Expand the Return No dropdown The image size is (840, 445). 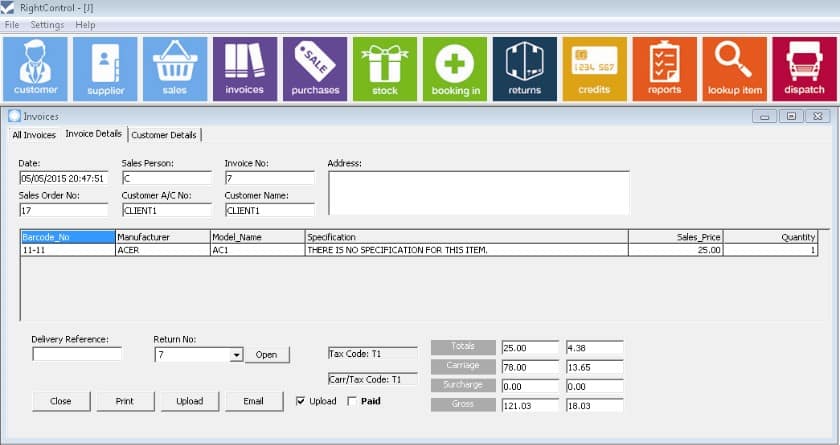(236, 355)
